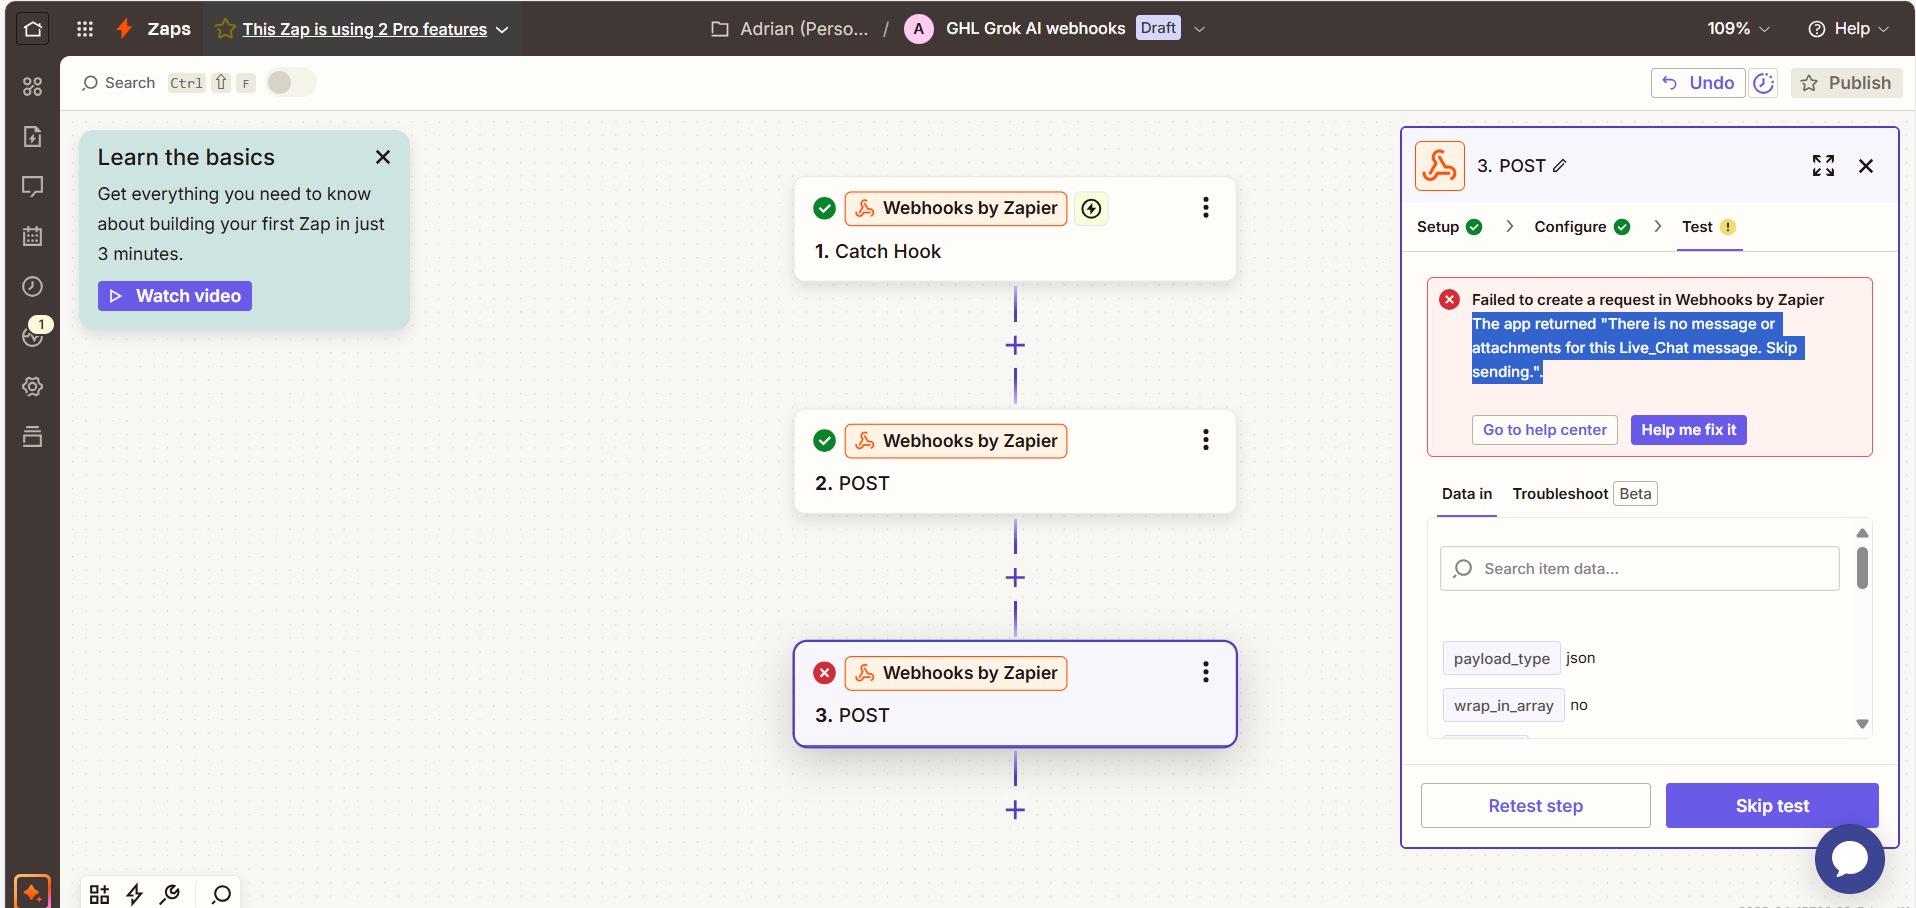The width and height of the screenshot is (1916, 908).
Task: Click the wrap_in_array field label
Action: pyautogui.click(x=1504, y=706)
